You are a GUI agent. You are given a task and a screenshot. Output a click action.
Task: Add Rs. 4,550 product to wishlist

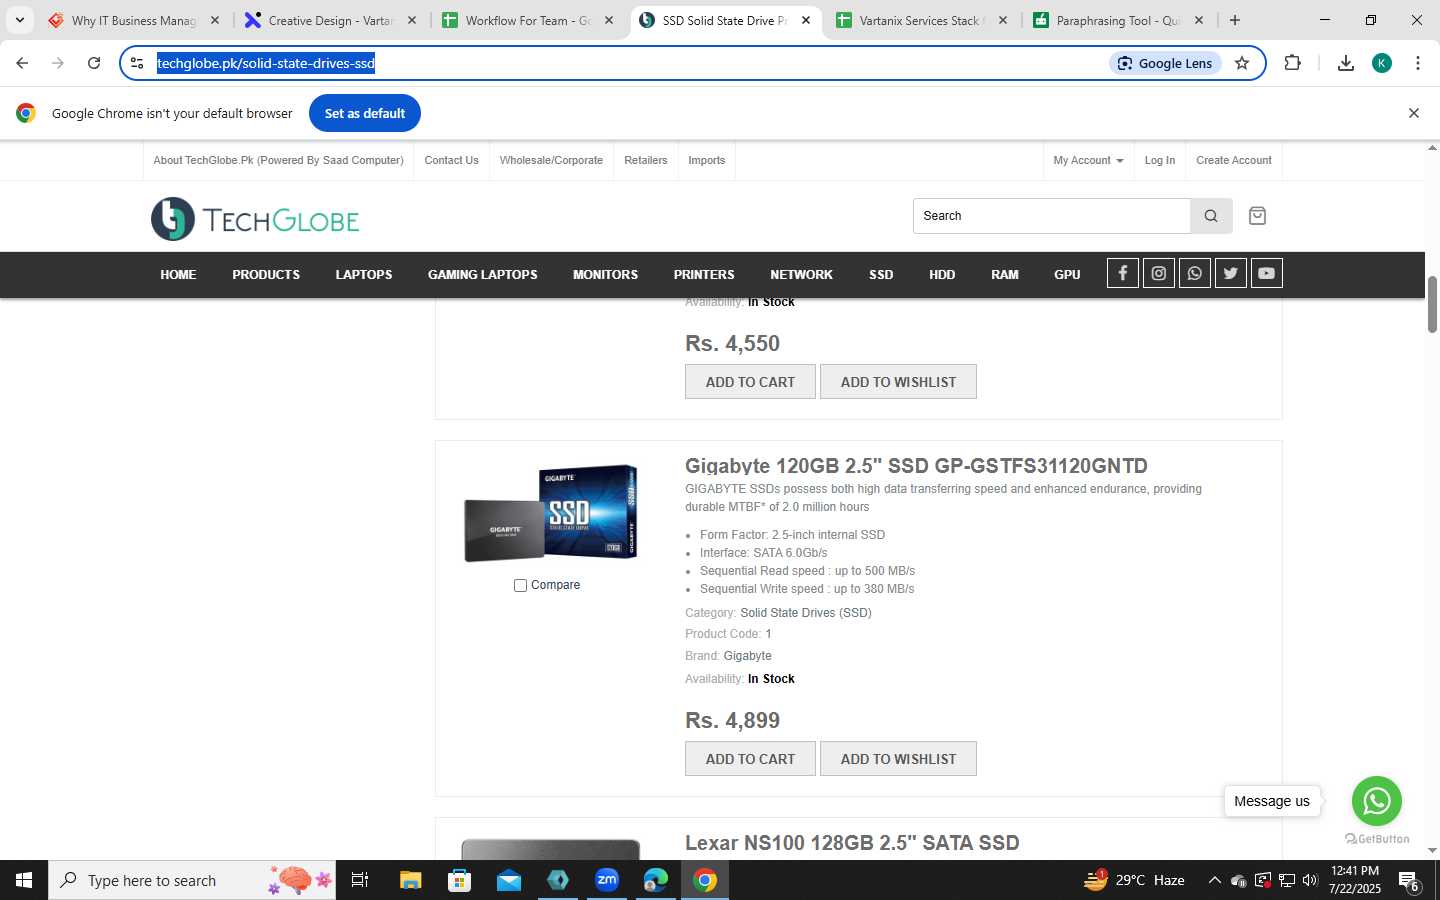pos(898,382)
